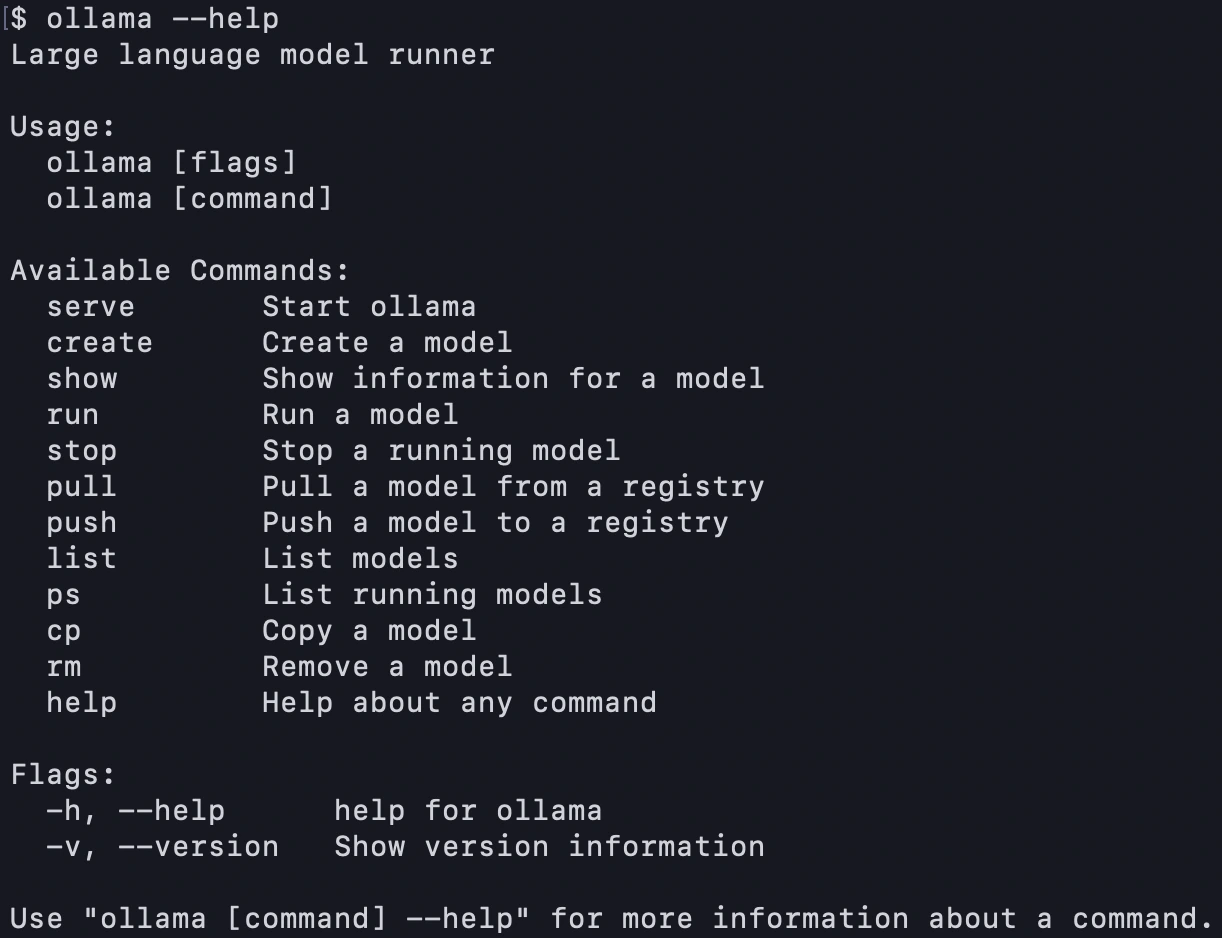
Task: Click the 'list' command name
Action: tap(81, 558)
